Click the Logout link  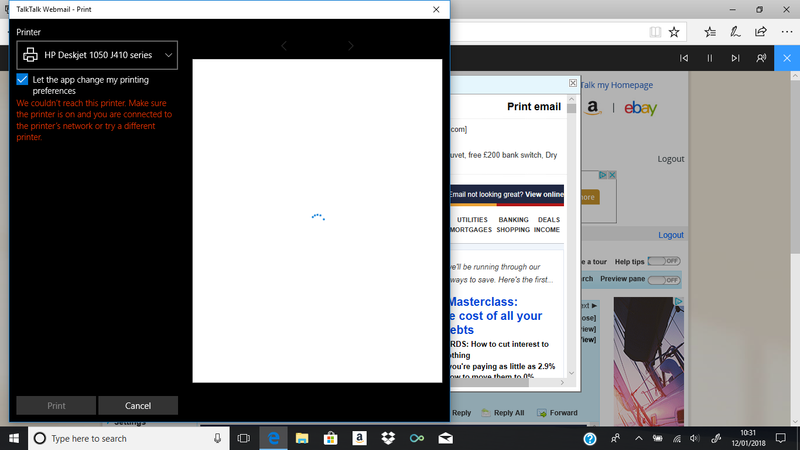coord(671,159)
